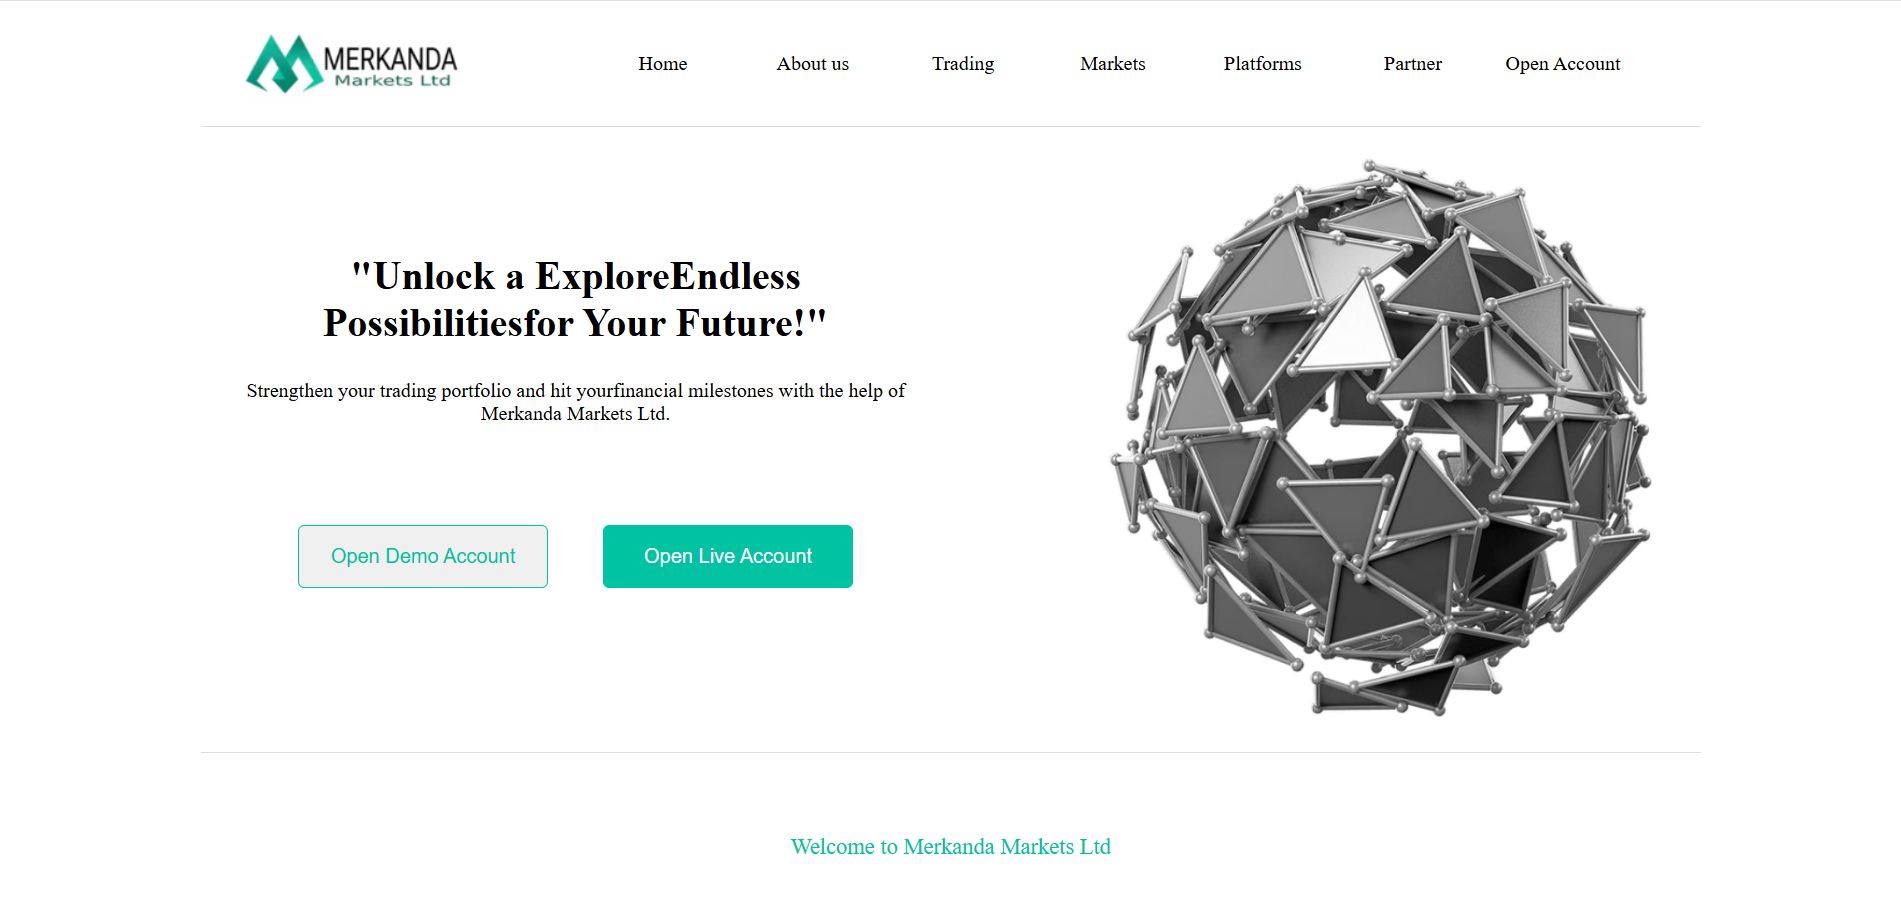This screenshot has width=1901, height=900.
Task: Click the Unlock Endless Possibilities headline
Action: (575, 299)
